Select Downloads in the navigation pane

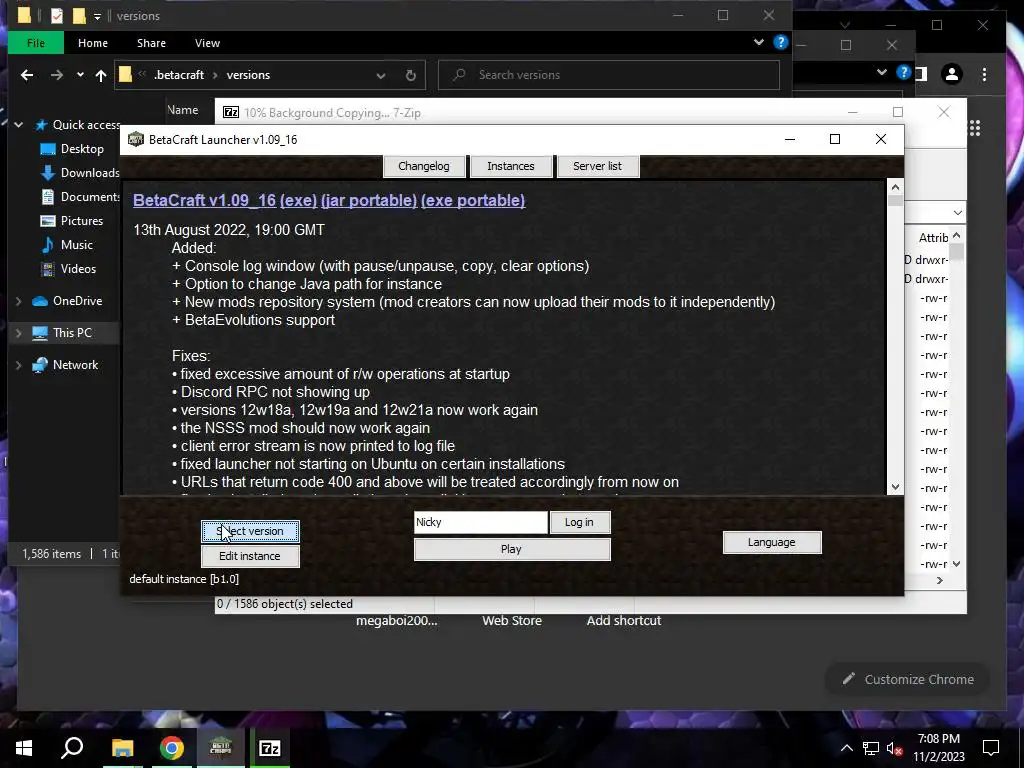click(89, 173)
